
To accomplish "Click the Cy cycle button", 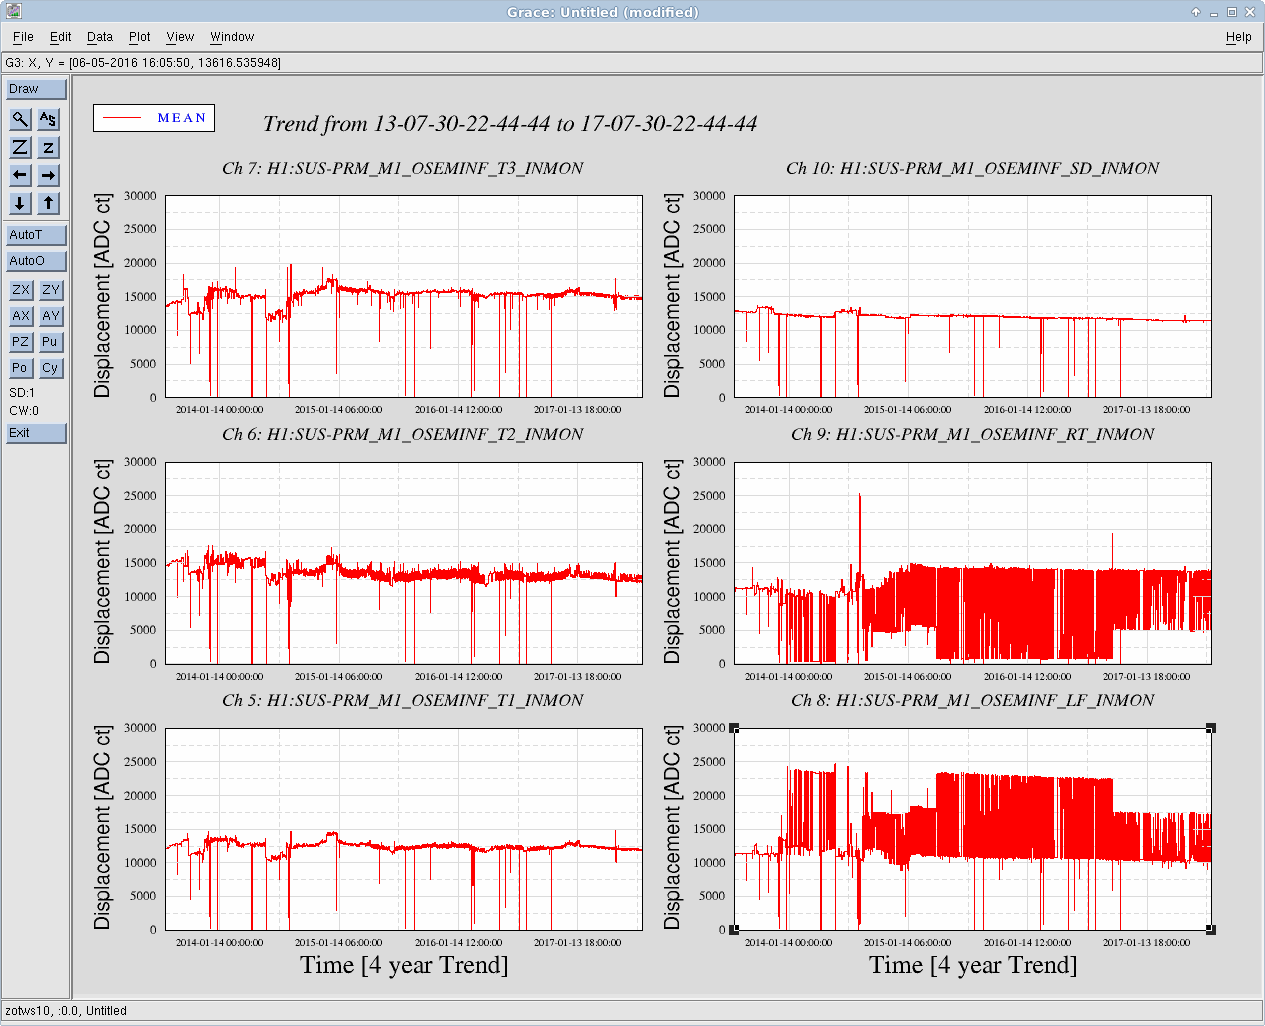I will click(51, 368).
